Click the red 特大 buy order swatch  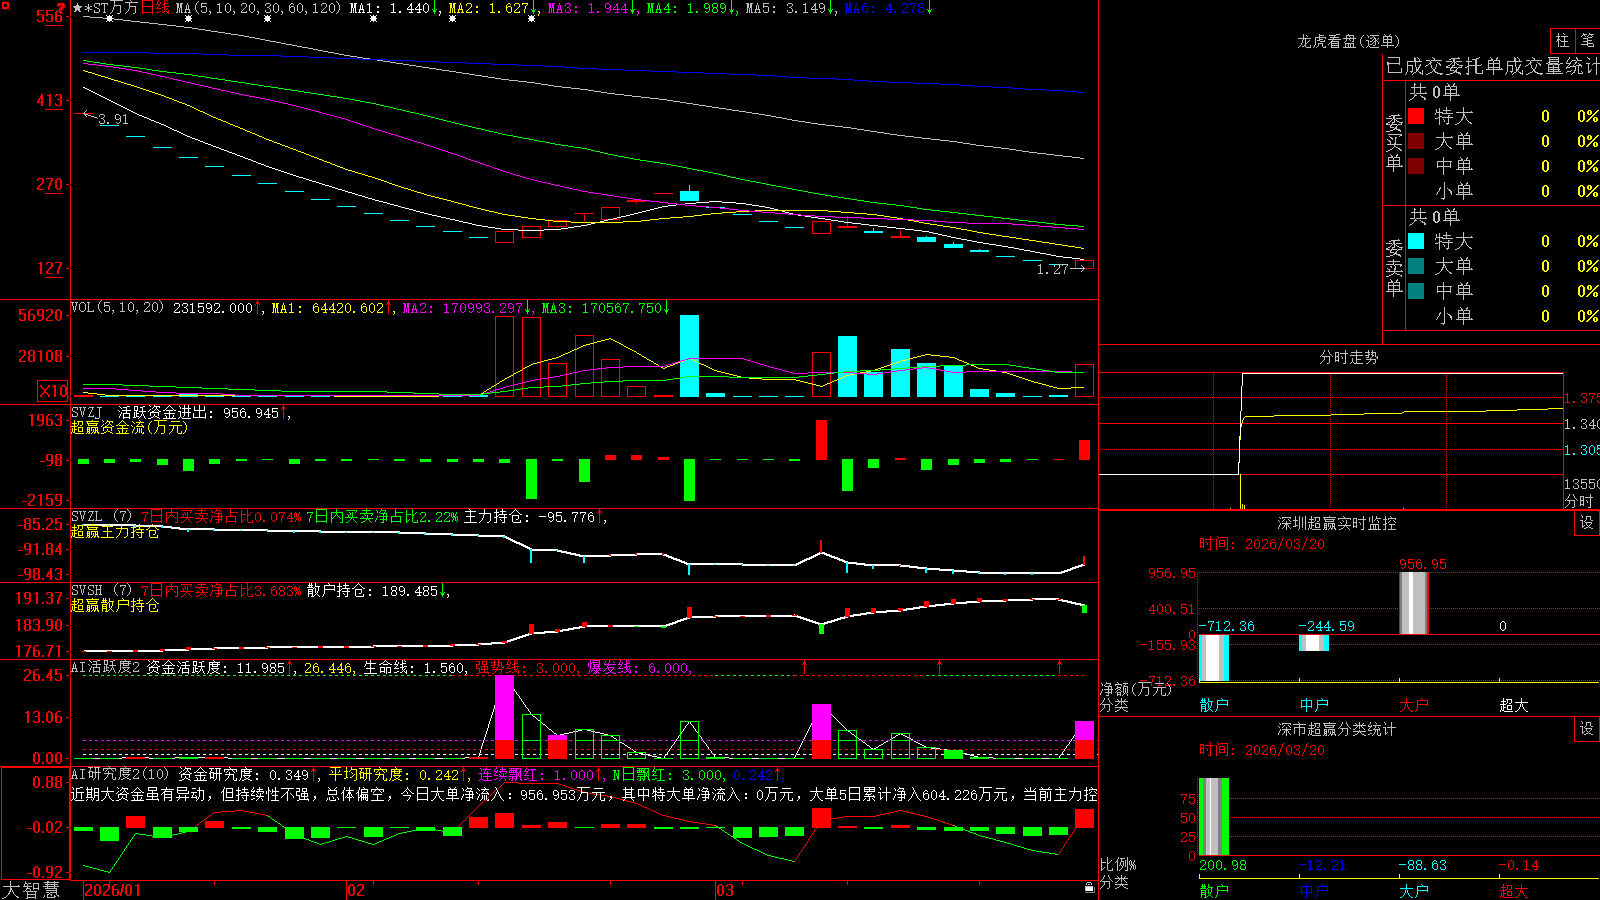[1416, 116]
